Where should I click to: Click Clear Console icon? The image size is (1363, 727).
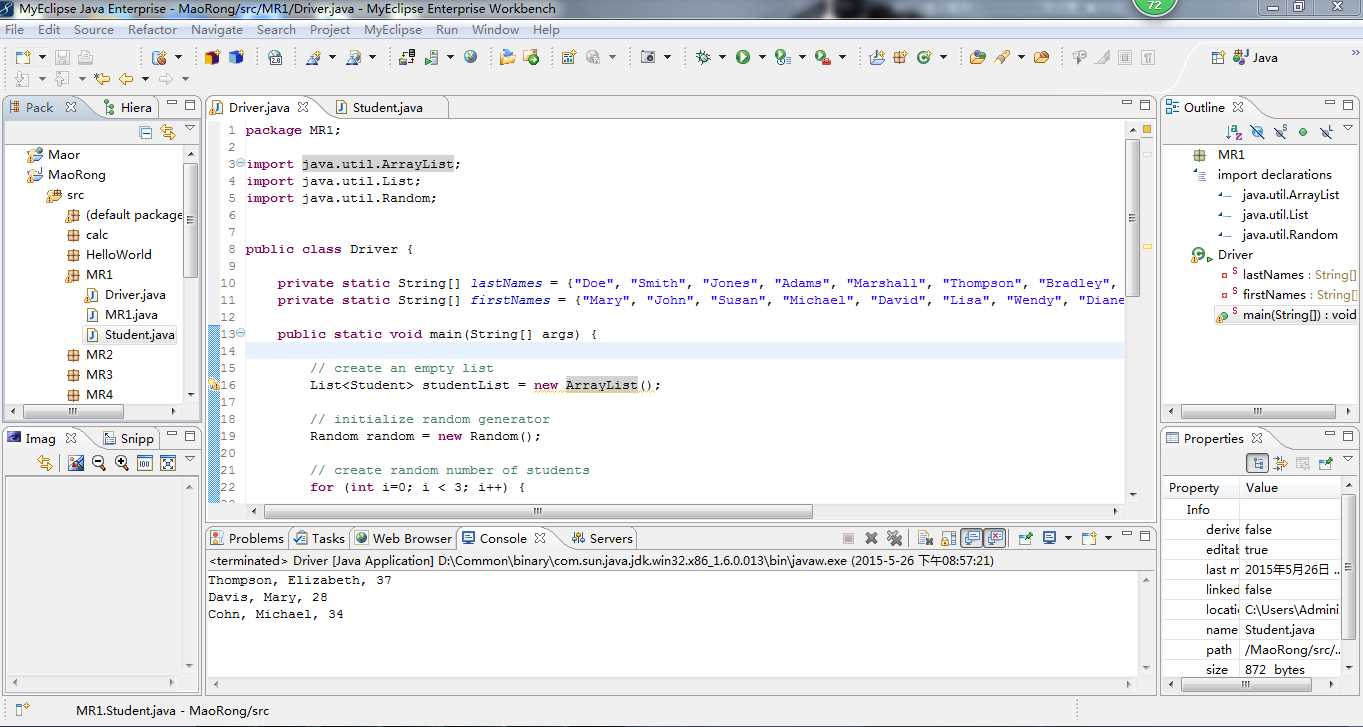tap(925, 538)
